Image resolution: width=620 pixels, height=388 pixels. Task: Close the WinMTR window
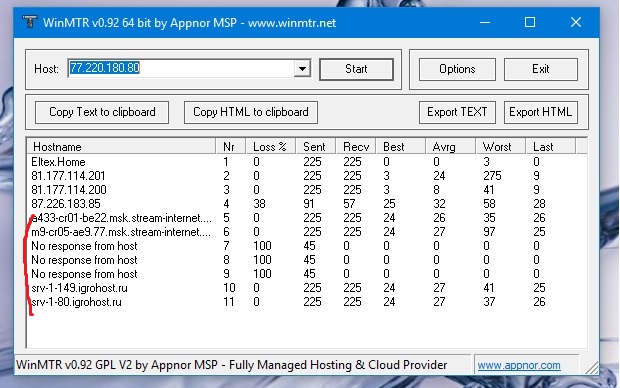(x=576, y=23)
